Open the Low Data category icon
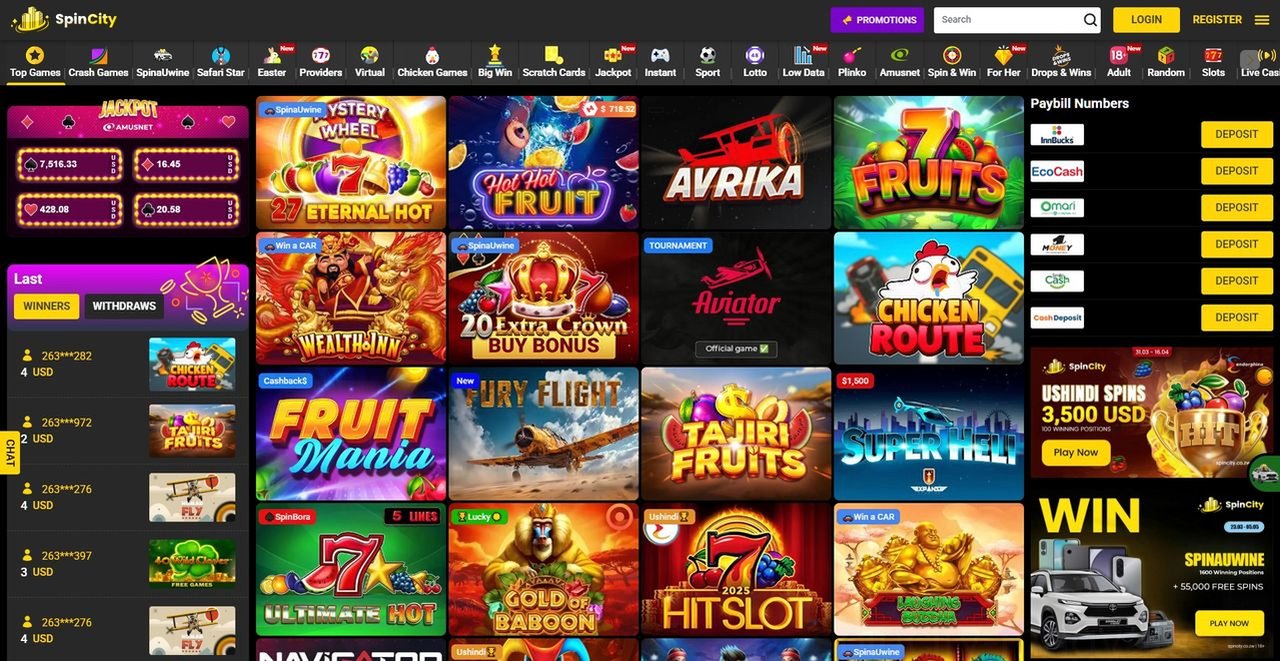This screenshot has width=1280, height=661. tap(803, 55)
